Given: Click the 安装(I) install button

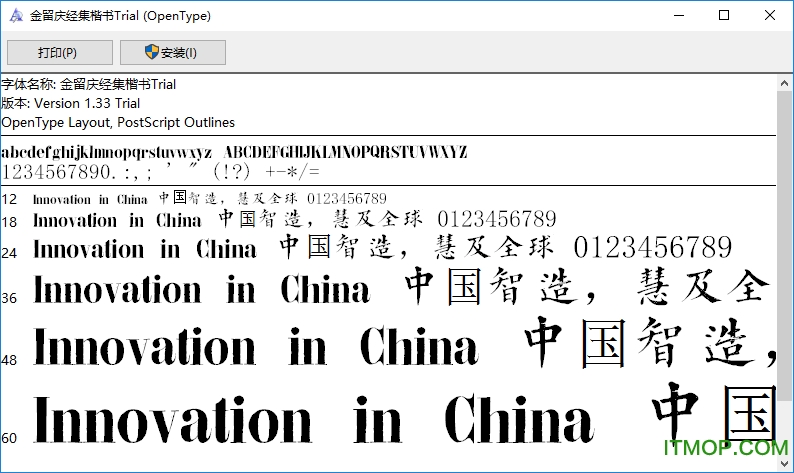Looking at the screenshot, I should pyautogui.click(x=173, y=53).
